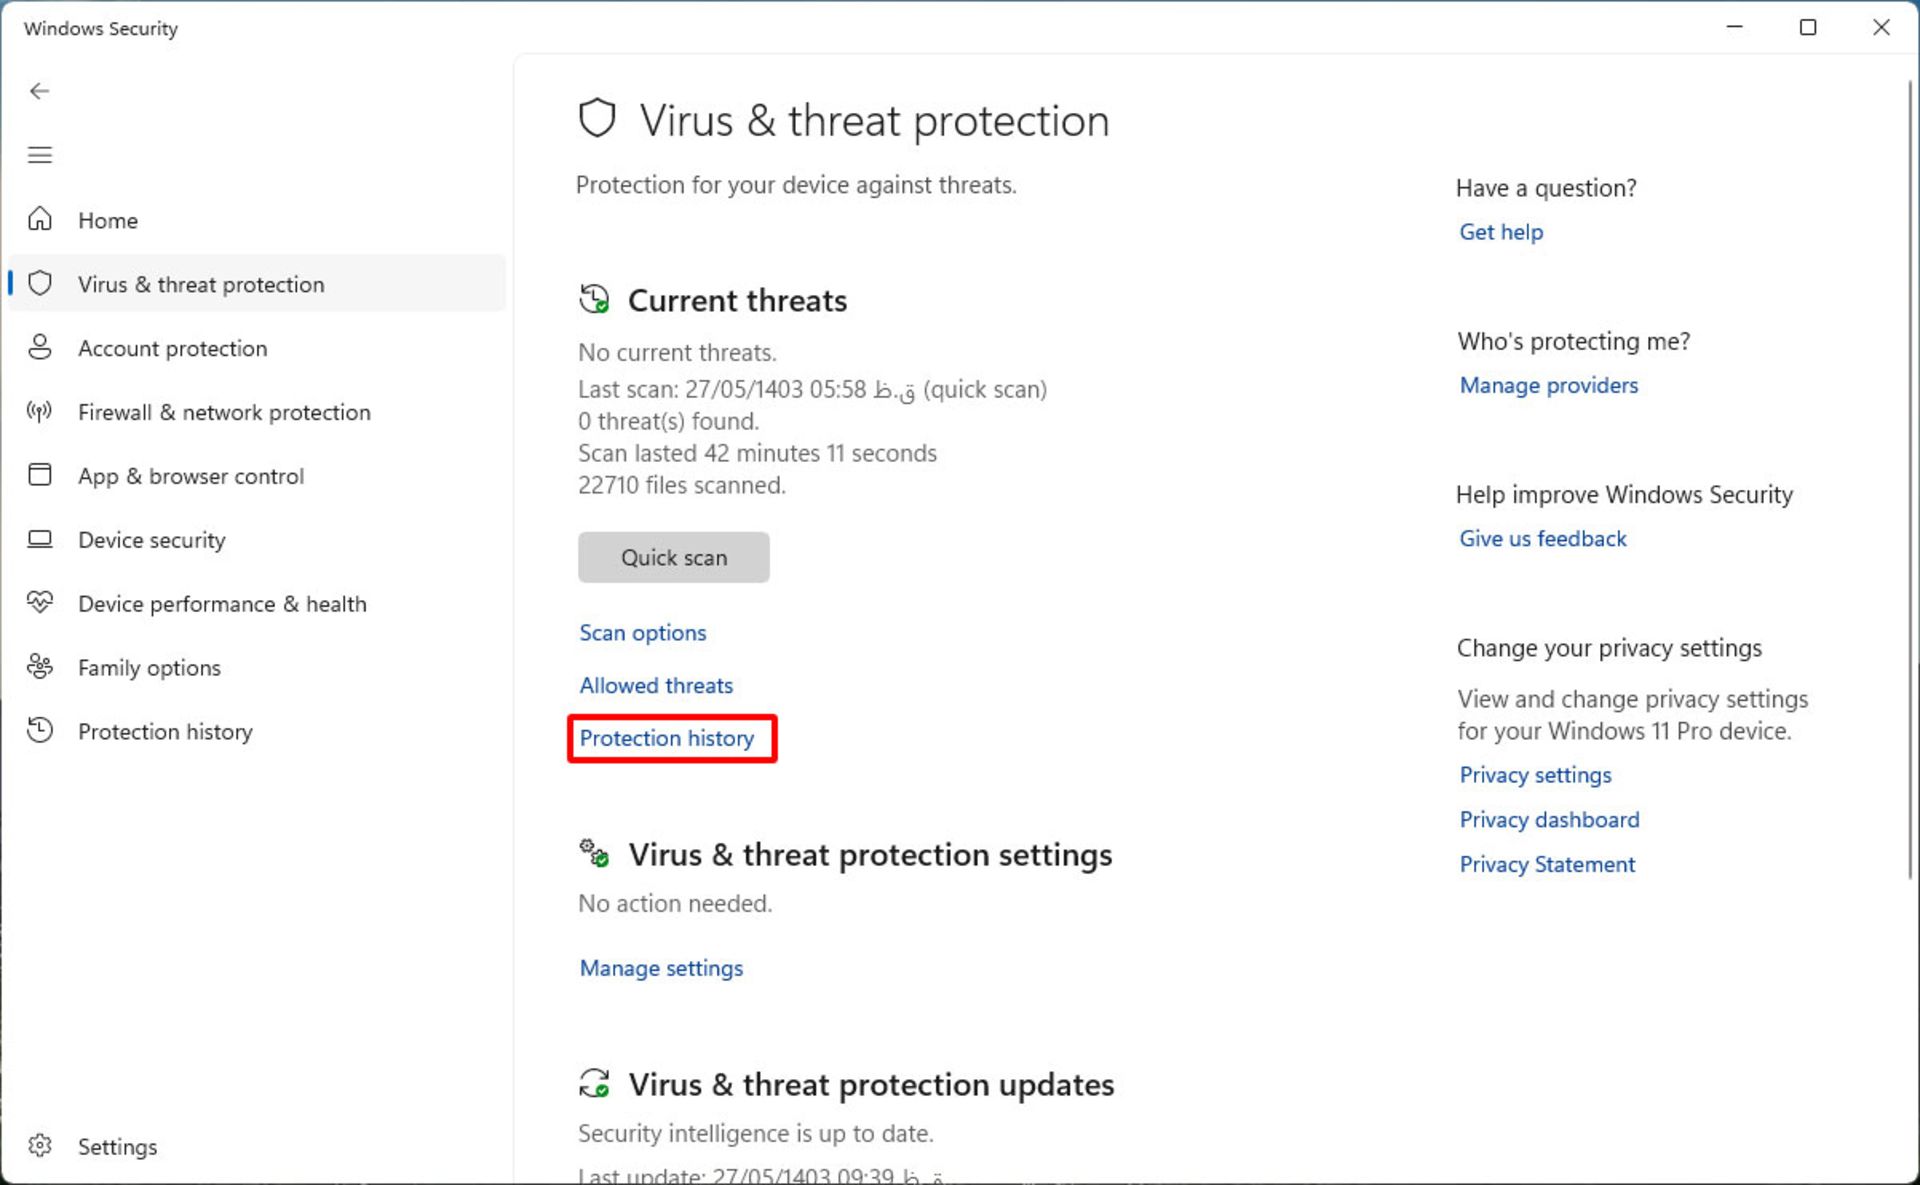Image resolution: width=1920 pixels, height=1185 pixels.
Task: Open the hamburger navigation menu
Action: (39, 155)
